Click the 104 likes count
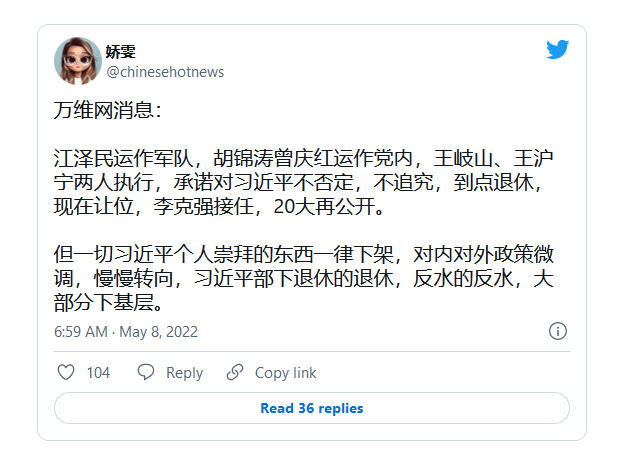The width and height of the screenshot is (628, 463). (x=98, y=372)
